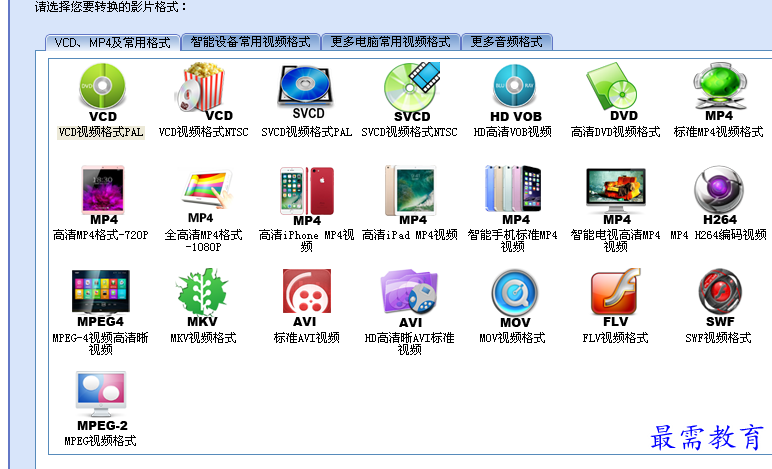Select the SVCD PAL blue disc icon
Image resolution: width=772 pixels, height=469 pixels.
306,92
